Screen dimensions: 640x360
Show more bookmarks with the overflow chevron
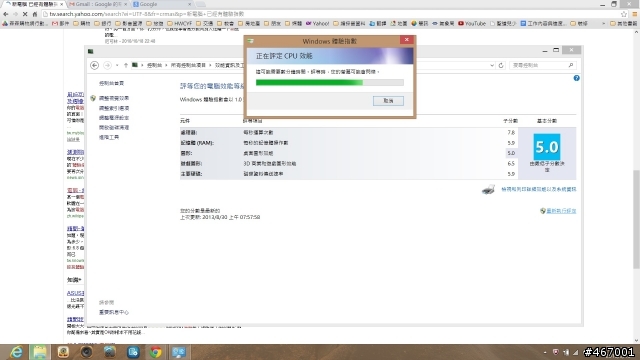tap(604, 24)
